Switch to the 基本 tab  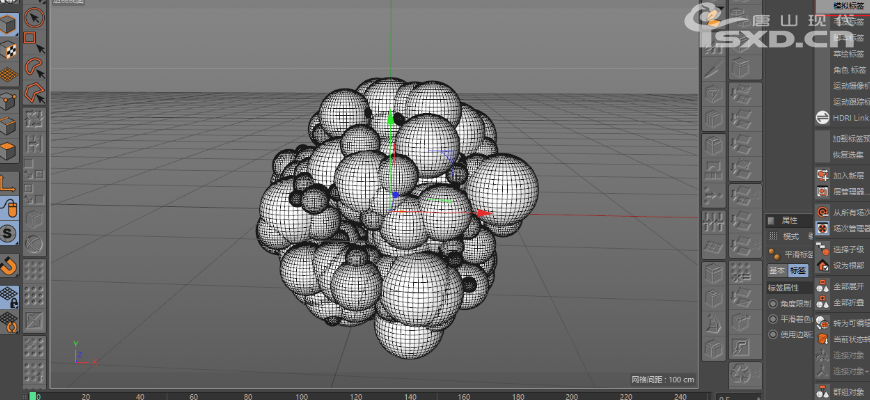[x=777, y=270]
